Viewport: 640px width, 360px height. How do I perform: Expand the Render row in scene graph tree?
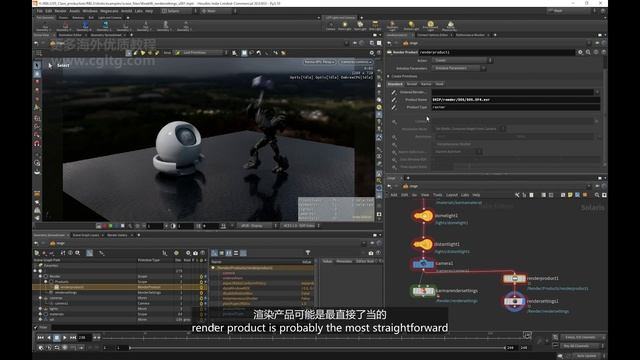(x=40, y=276)
